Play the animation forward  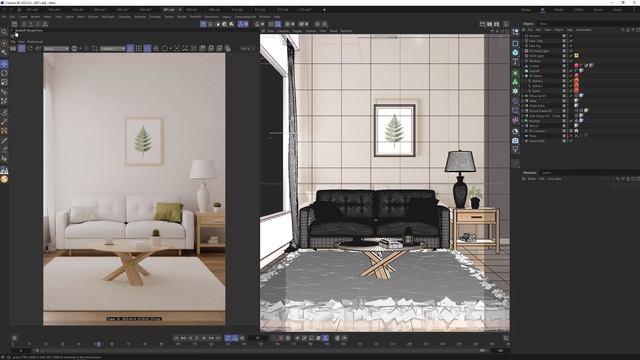[197, 338]
